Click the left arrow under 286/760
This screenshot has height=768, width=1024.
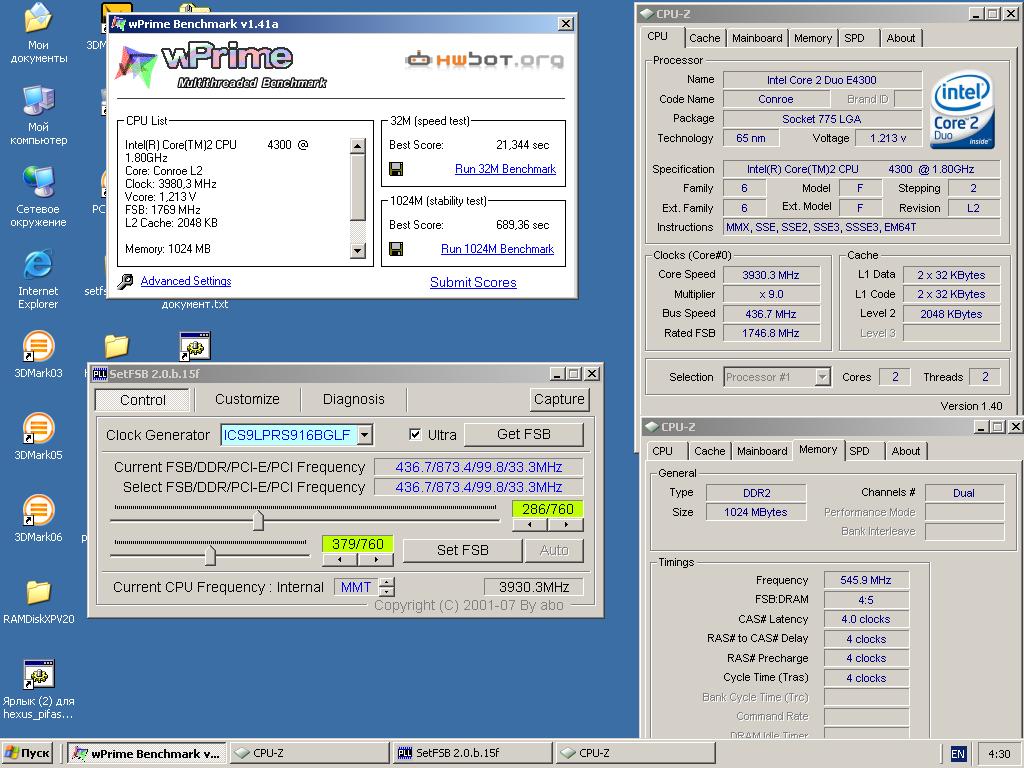pyautogui.click(x=530, y=524)
